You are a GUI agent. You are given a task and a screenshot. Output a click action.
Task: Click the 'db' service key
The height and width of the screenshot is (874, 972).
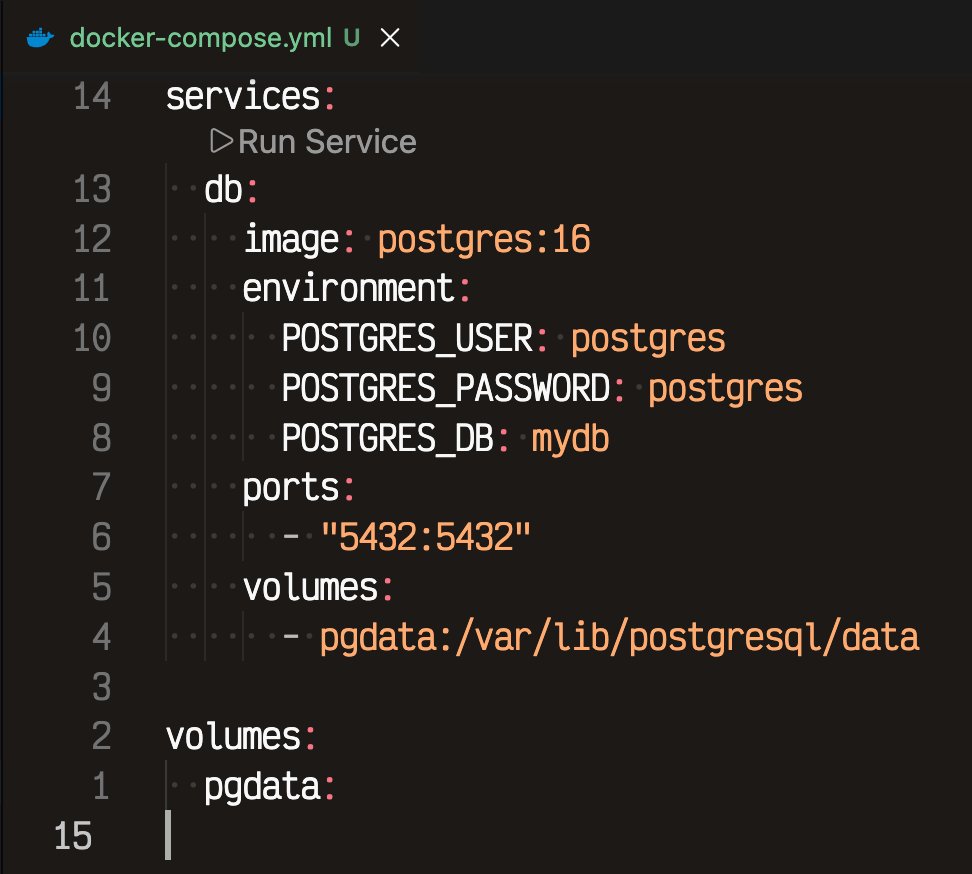coord(223,189)
